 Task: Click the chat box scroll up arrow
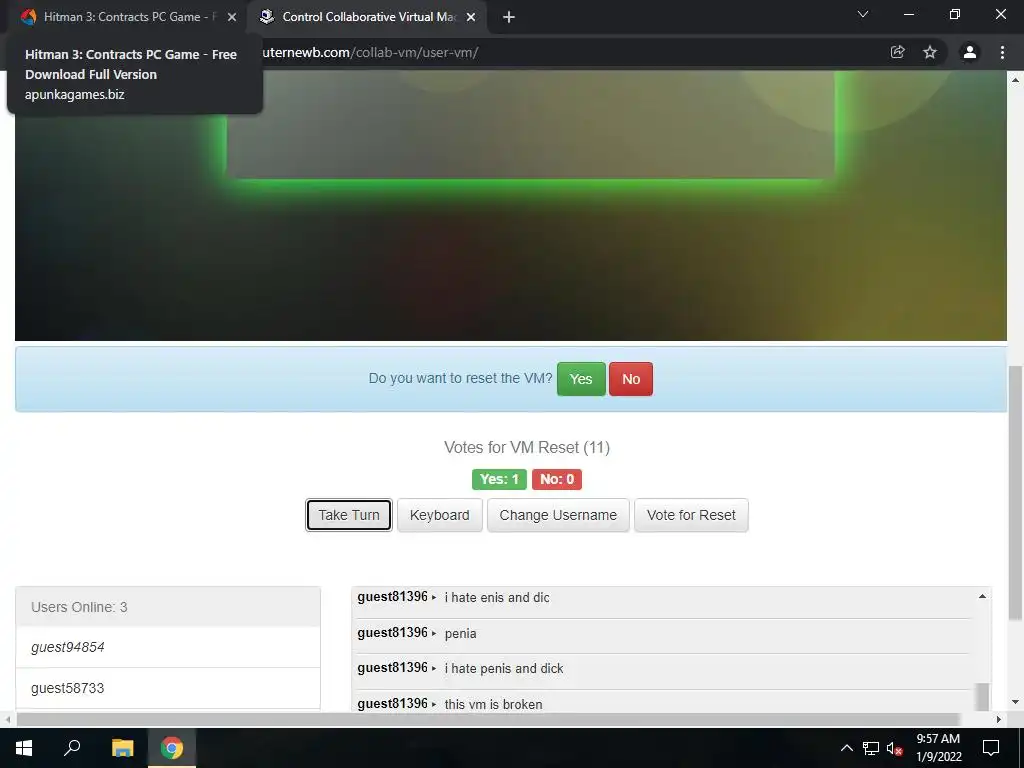click(982, 596)
